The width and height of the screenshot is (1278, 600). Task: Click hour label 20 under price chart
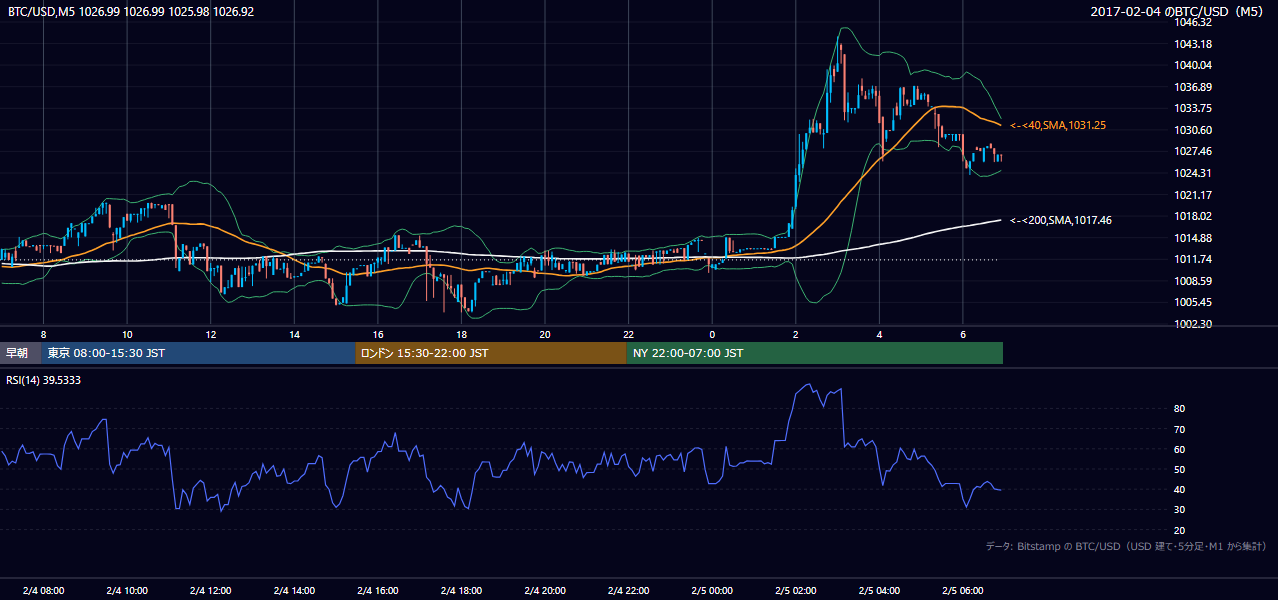(544, 334)
